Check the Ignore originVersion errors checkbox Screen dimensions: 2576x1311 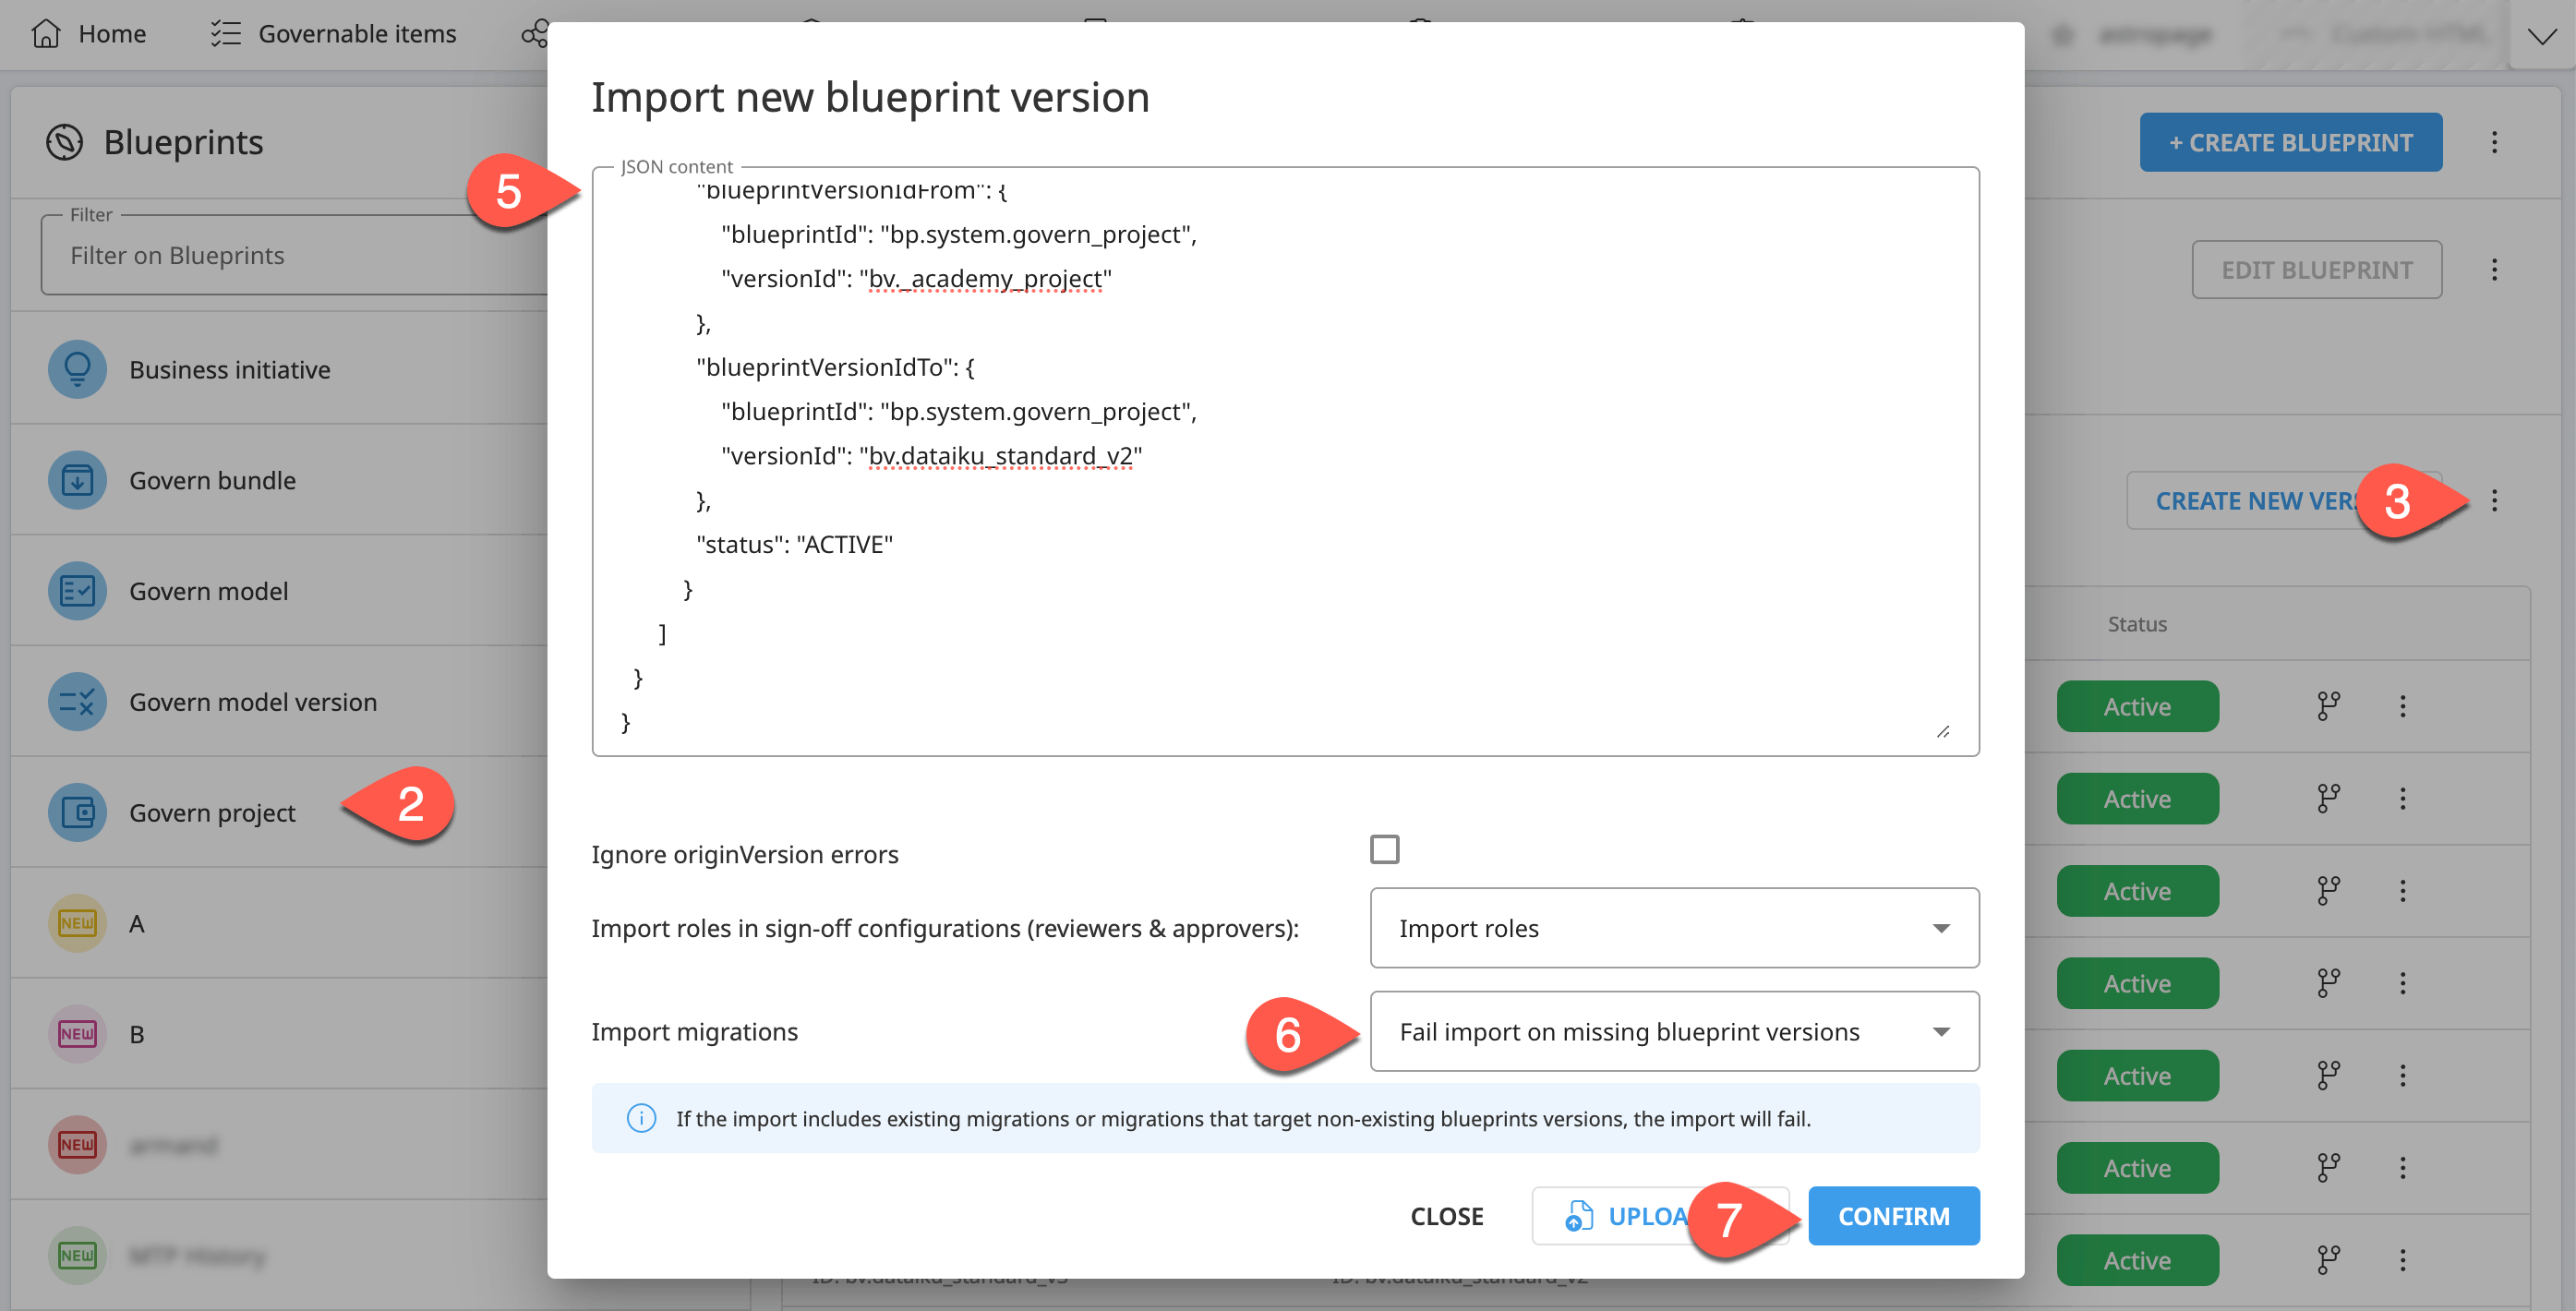tap(1387, 849)
